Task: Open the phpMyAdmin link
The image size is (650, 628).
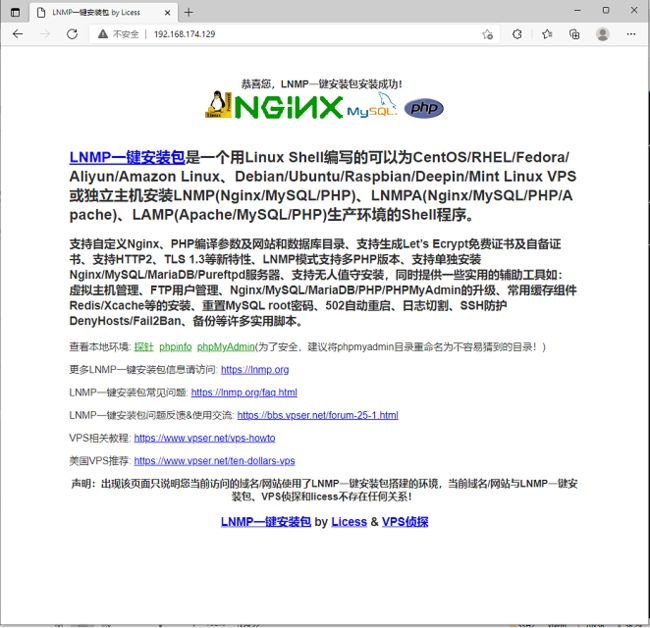Action: tap(226, 347)
